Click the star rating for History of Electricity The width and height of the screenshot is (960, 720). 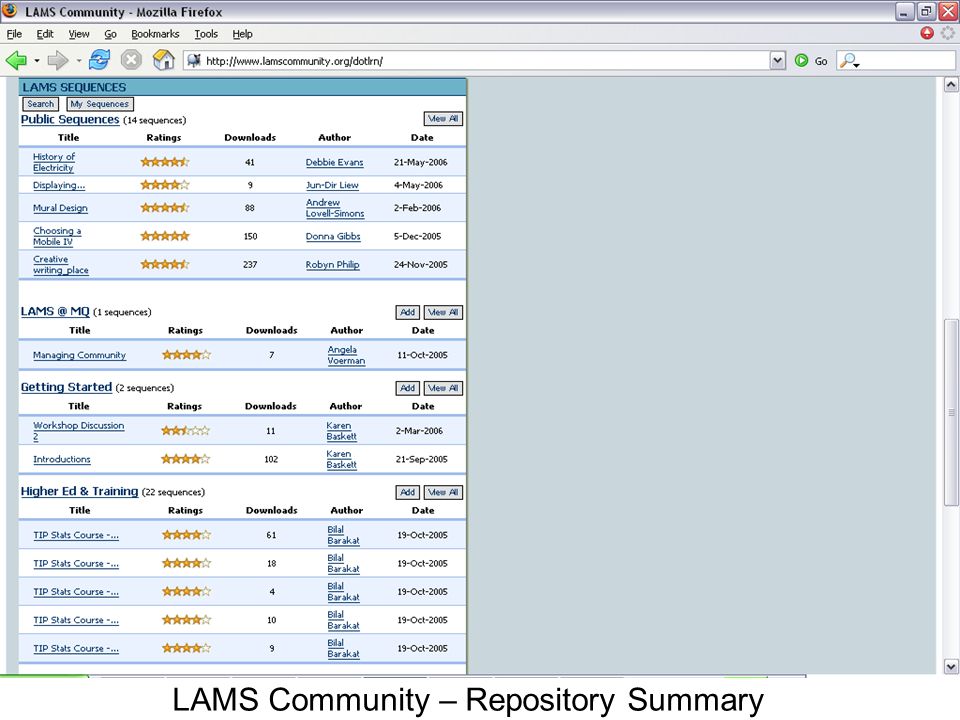(165, 162)
